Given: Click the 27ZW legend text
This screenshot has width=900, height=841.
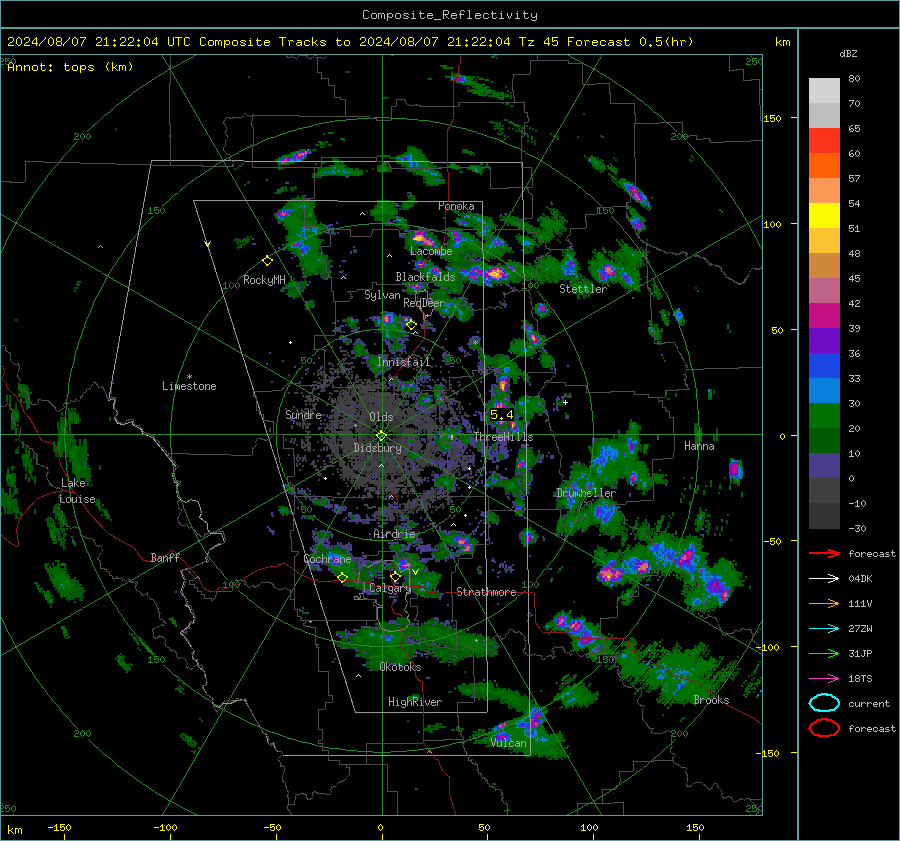Looking at the screenshot, I should pos(860,629).
